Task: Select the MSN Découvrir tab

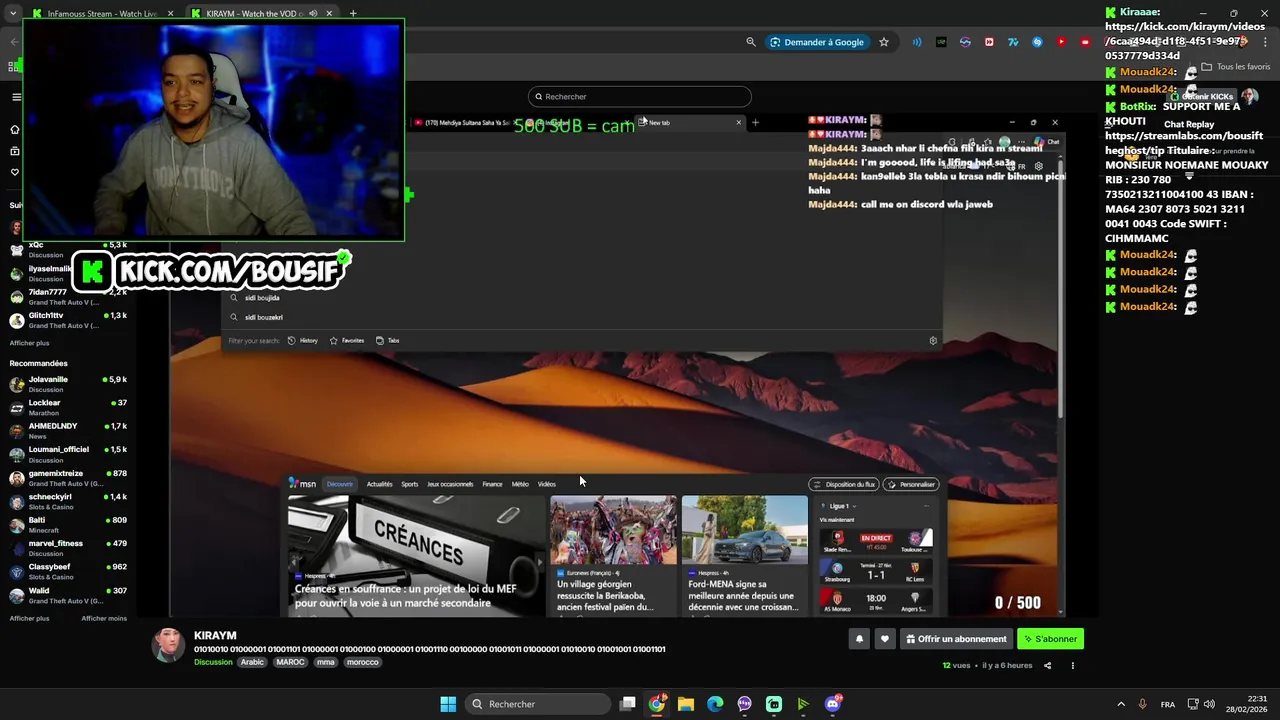Action: [340, 484]
